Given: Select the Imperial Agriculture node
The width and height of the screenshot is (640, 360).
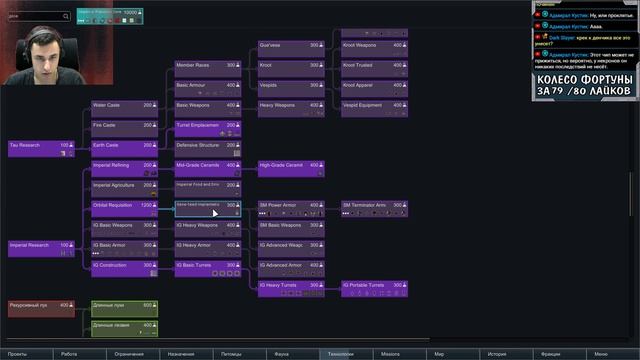Looking at the screenshot, I should click(124, 189).
